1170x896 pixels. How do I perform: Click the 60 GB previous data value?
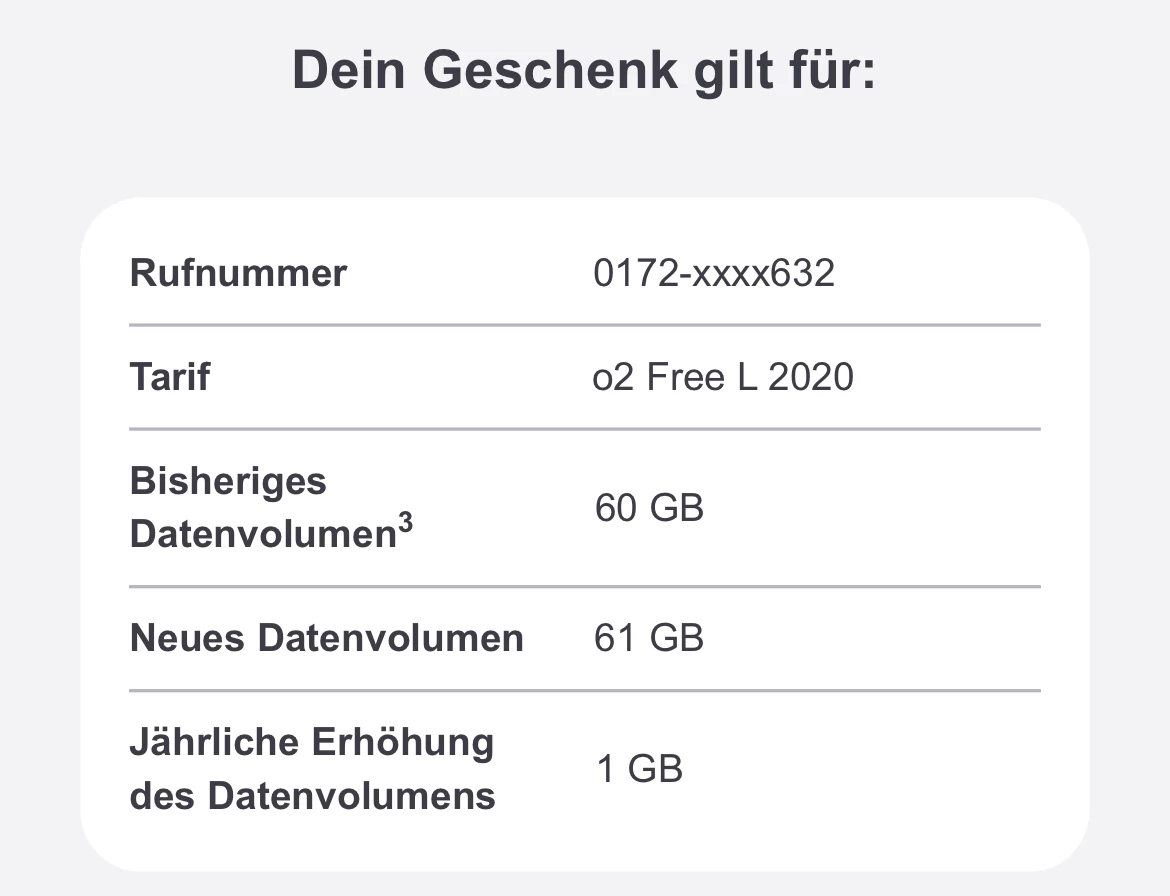[x=649, y=508]
